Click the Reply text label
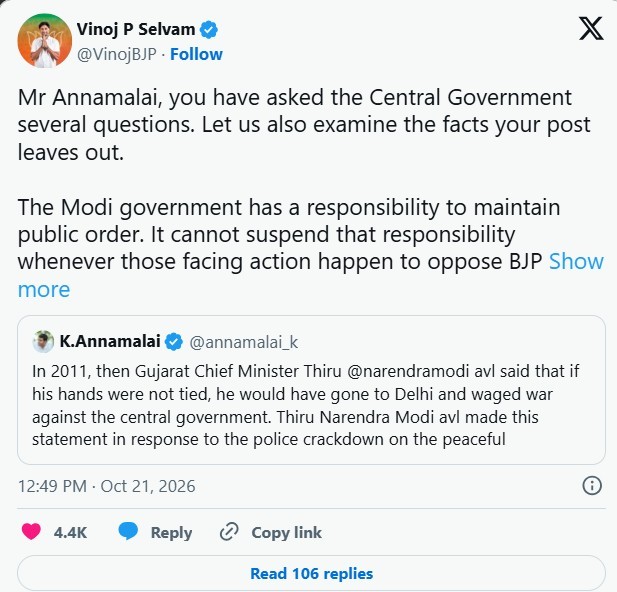The image size is (617, 592). coord(172,533)
